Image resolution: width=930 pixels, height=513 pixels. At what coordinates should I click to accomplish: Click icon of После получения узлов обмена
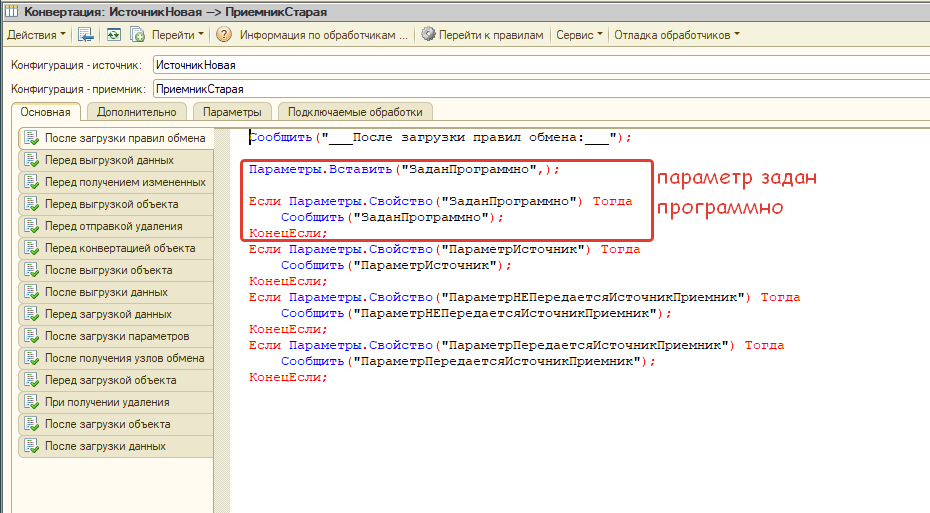pyautogui.click(x=31, y=358)
